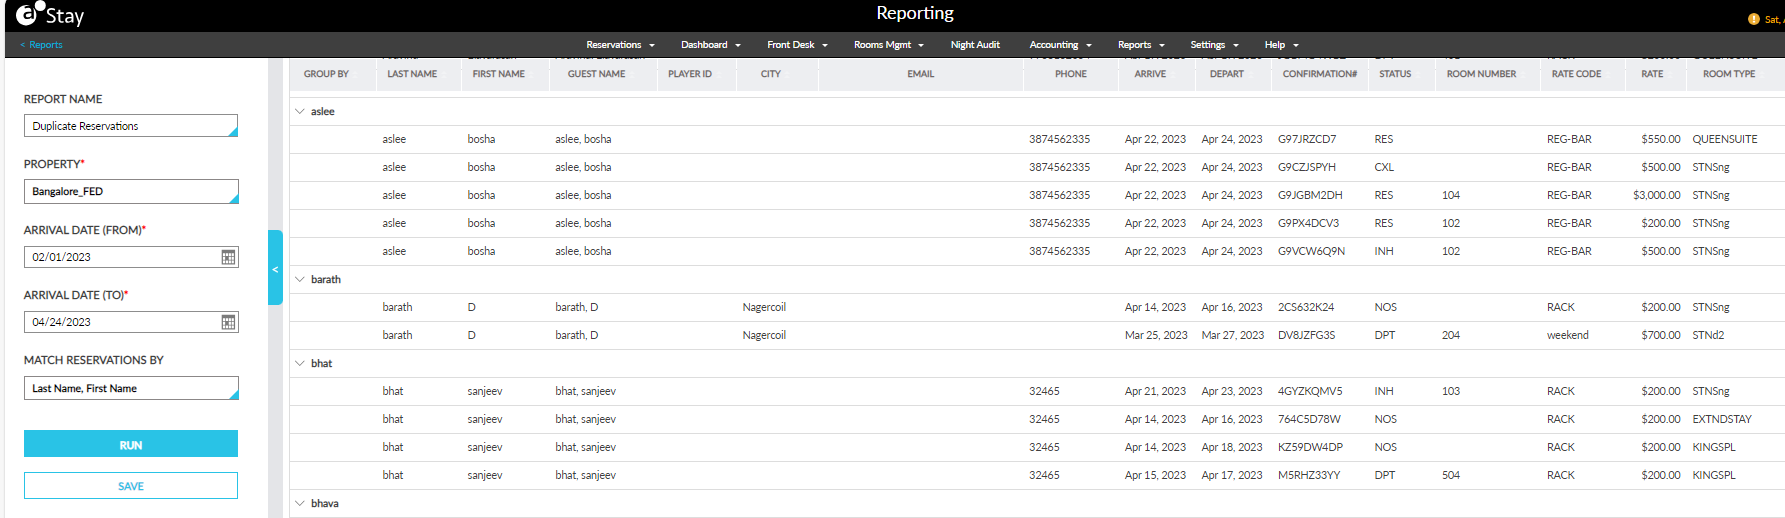Open Match Reservations By dropdown
The image size is (1785, 518).
[130, 388]
